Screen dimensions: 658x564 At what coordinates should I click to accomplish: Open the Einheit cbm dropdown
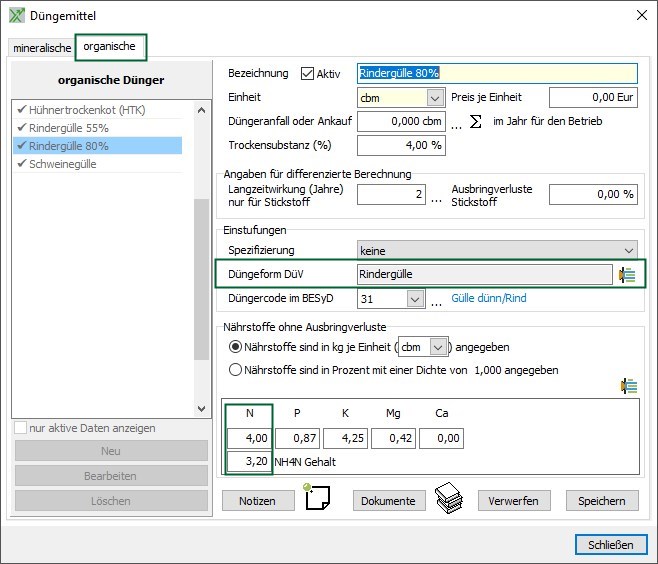[x=434, y=98]
